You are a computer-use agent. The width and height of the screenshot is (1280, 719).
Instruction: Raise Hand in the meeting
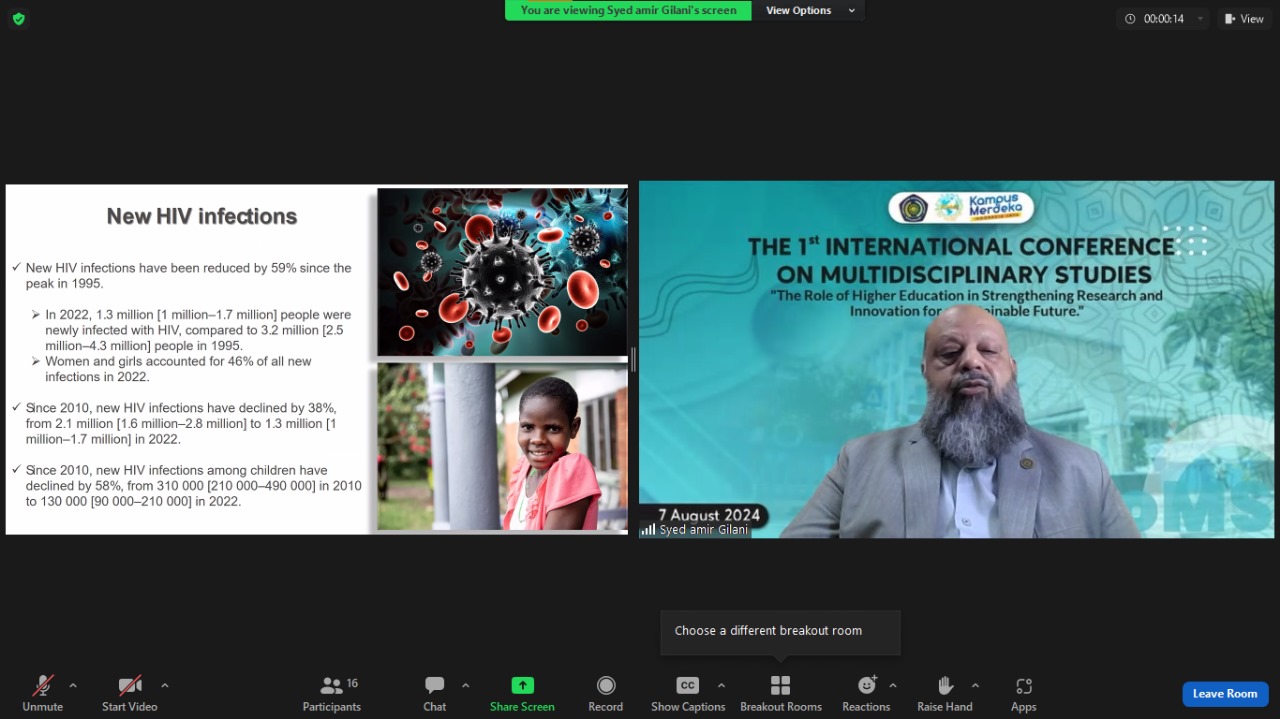(944, 693)
